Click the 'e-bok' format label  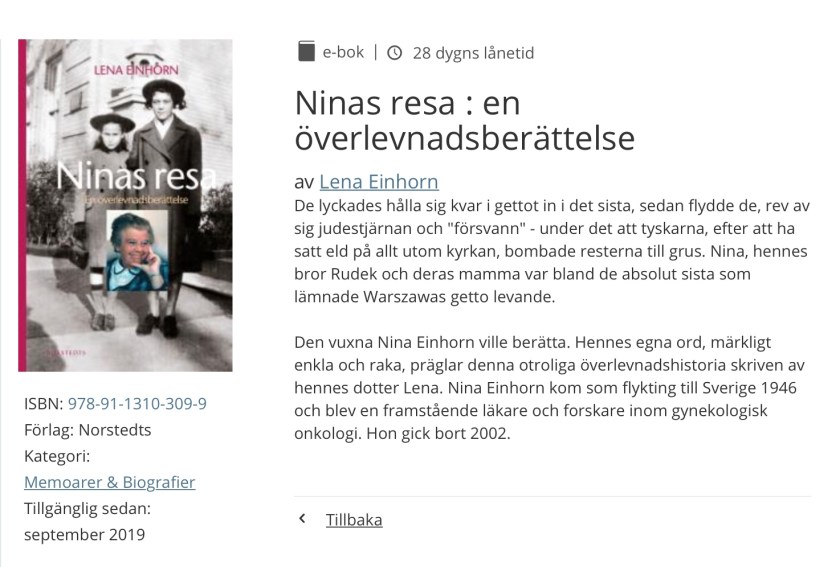[343, 52]
